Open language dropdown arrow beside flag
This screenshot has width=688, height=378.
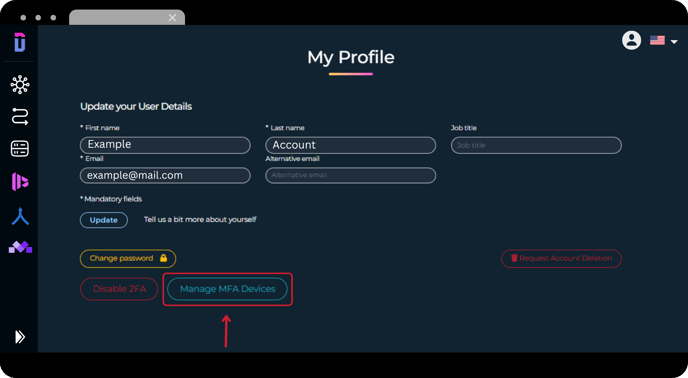(674, 42)
